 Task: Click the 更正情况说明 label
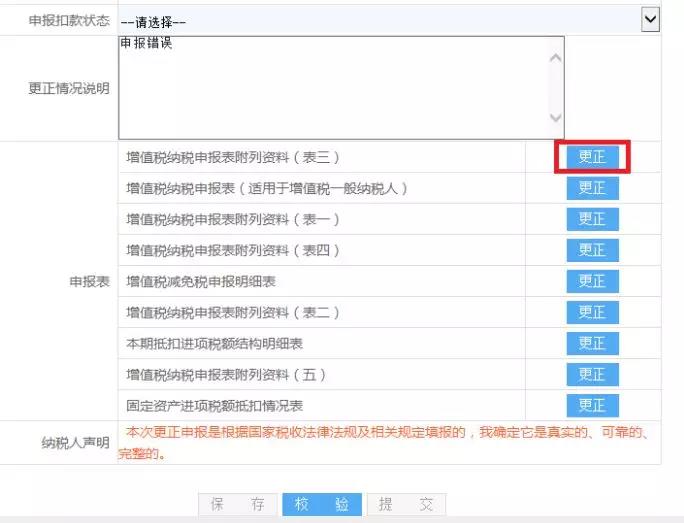69,88
